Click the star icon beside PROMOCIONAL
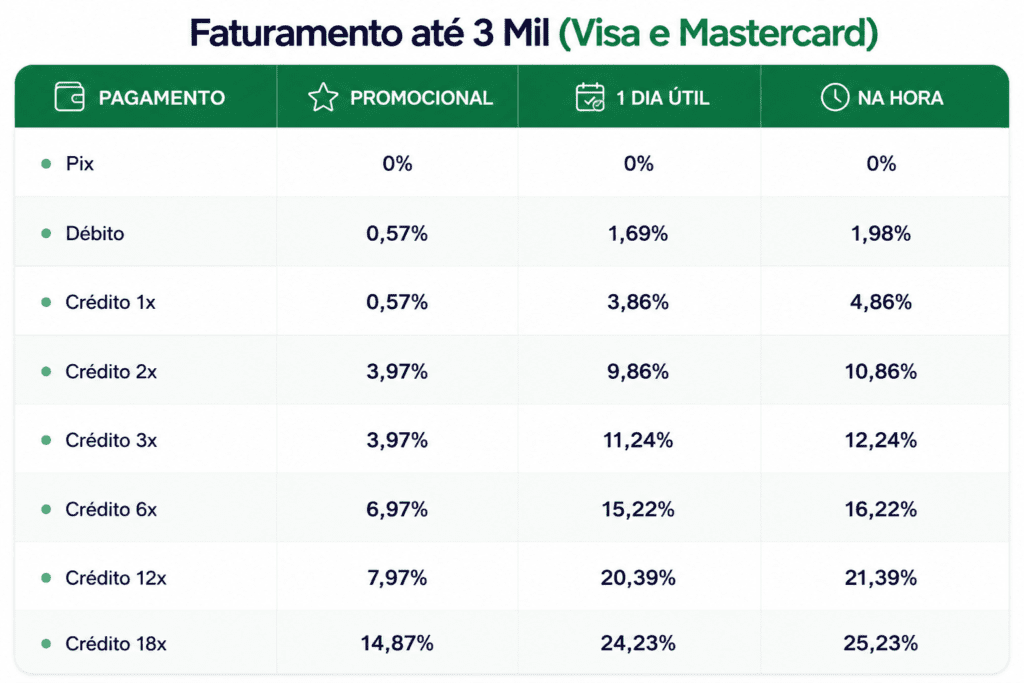The image size is (1024, 683). pyautogui.click(x=323, y=97)
